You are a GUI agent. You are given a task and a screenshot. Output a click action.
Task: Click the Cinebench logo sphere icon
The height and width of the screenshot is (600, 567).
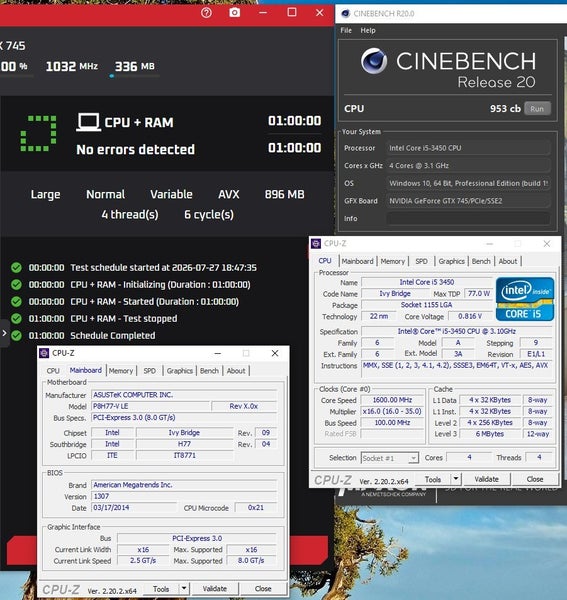(x=374, y=61)
